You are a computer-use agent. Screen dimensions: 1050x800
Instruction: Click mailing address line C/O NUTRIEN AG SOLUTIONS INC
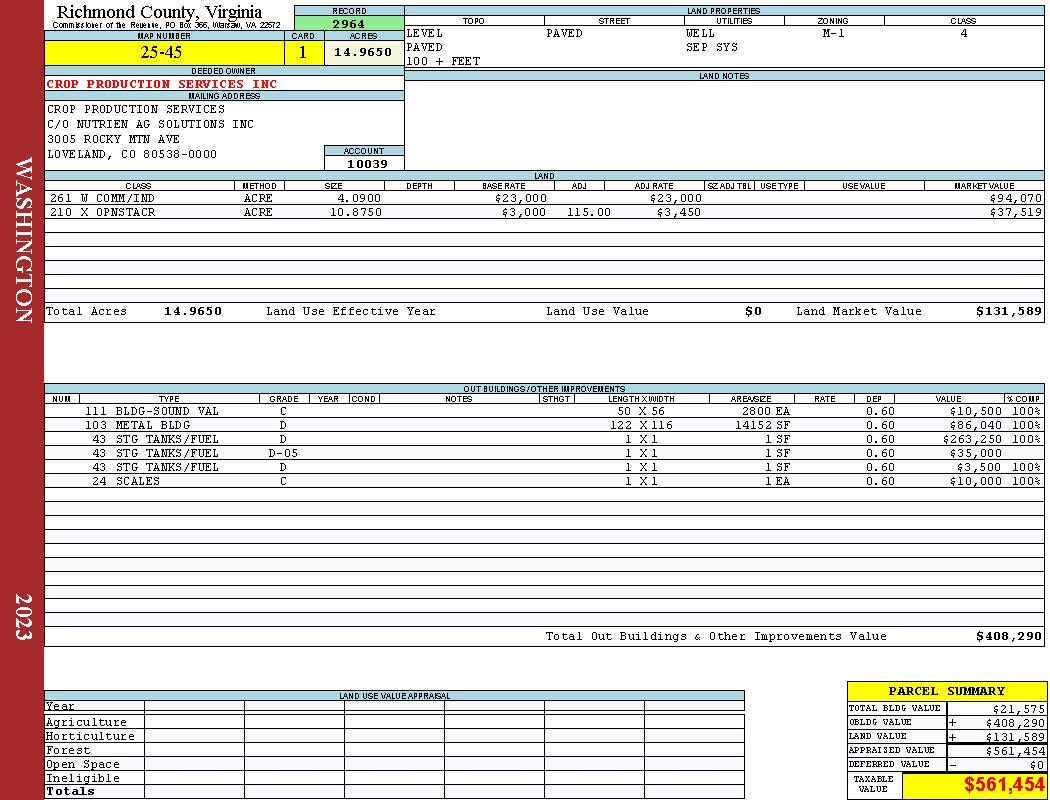tap(150, 124)
